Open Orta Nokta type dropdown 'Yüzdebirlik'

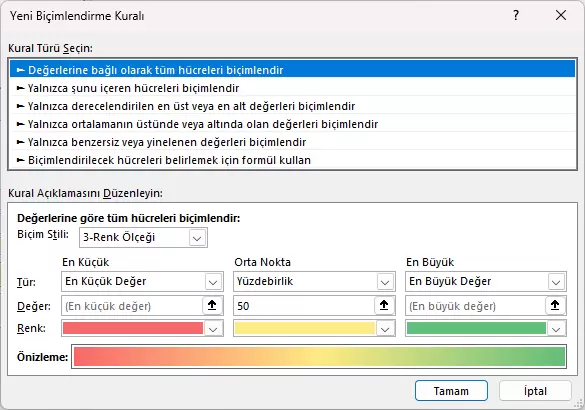coord(314,281)
